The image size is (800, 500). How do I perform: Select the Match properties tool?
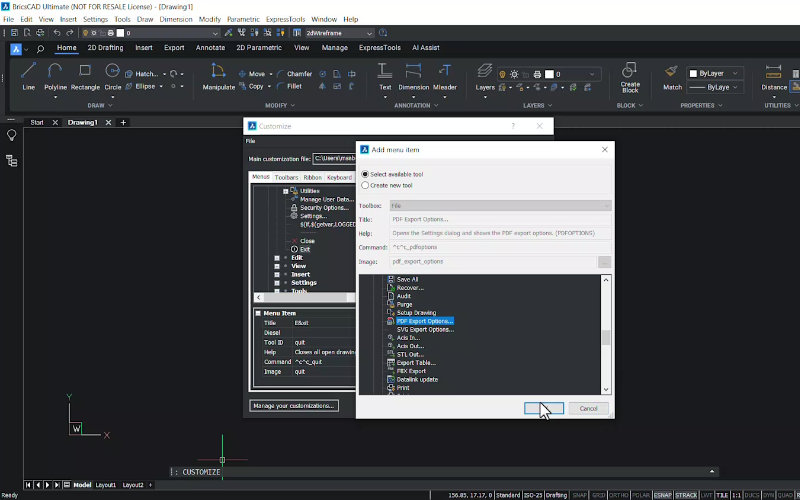pos(672,74)
